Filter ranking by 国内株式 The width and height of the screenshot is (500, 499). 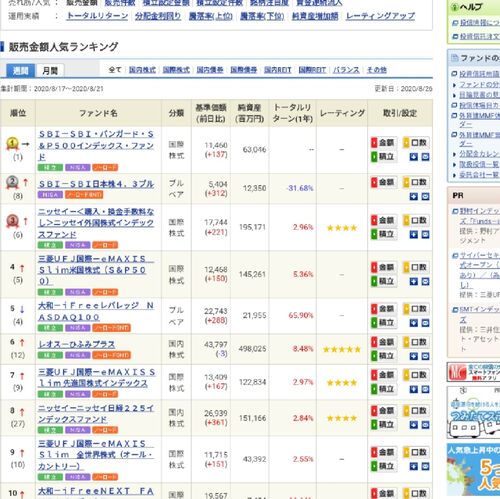[x=142, y=70]
